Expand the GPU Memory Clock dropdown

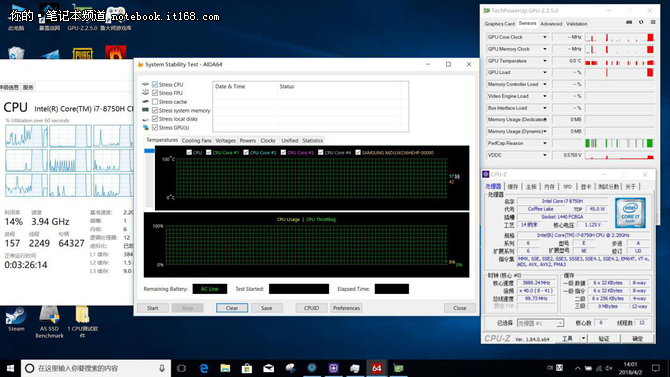545,49
